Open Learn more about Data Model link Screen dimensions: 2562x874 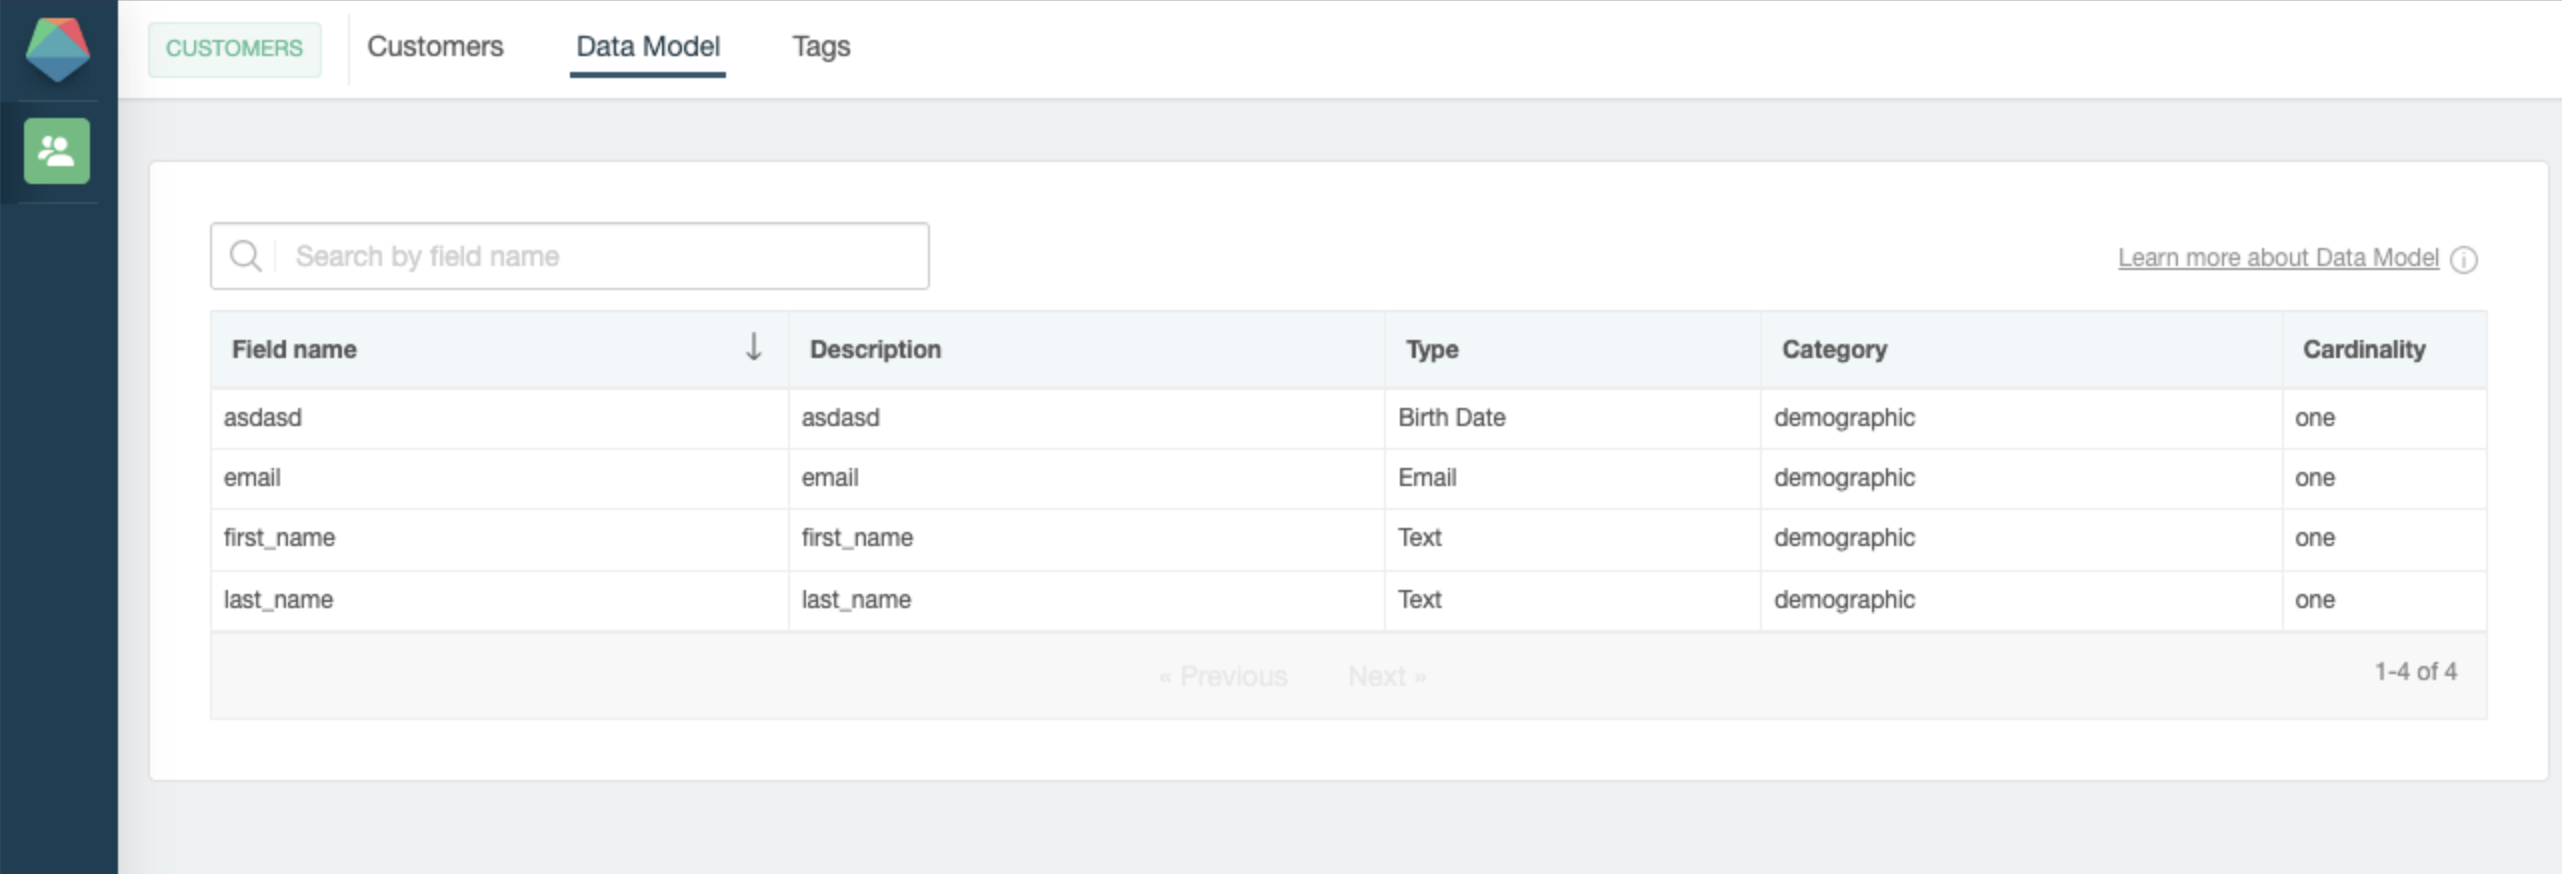pyautogui.click(x=2278, y=258)
